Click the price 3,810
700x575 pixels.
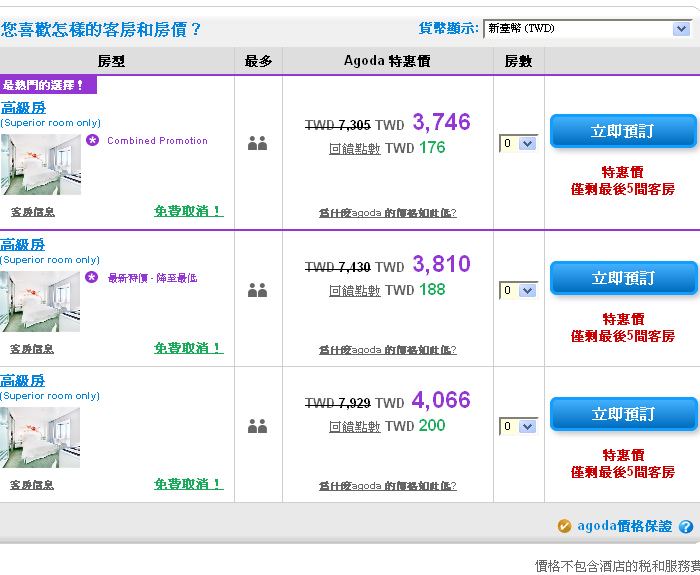click(441, 264)
